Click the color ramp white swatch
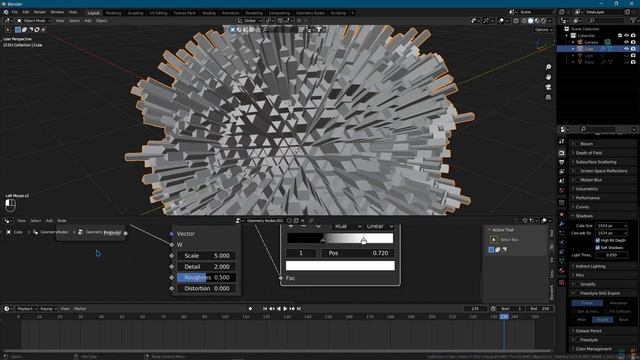Image resolution: width=640 pixels, height=360 pixels. click(340, 266)
